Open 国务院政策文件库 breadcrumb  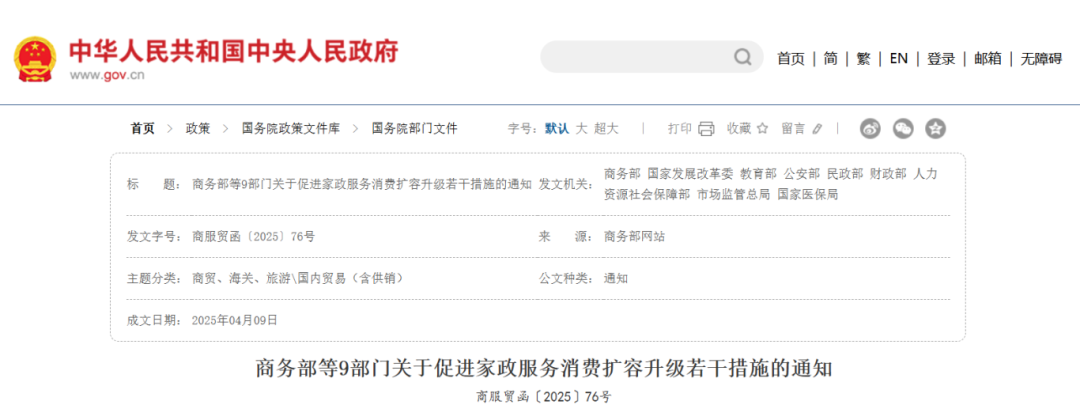[291, 128]
